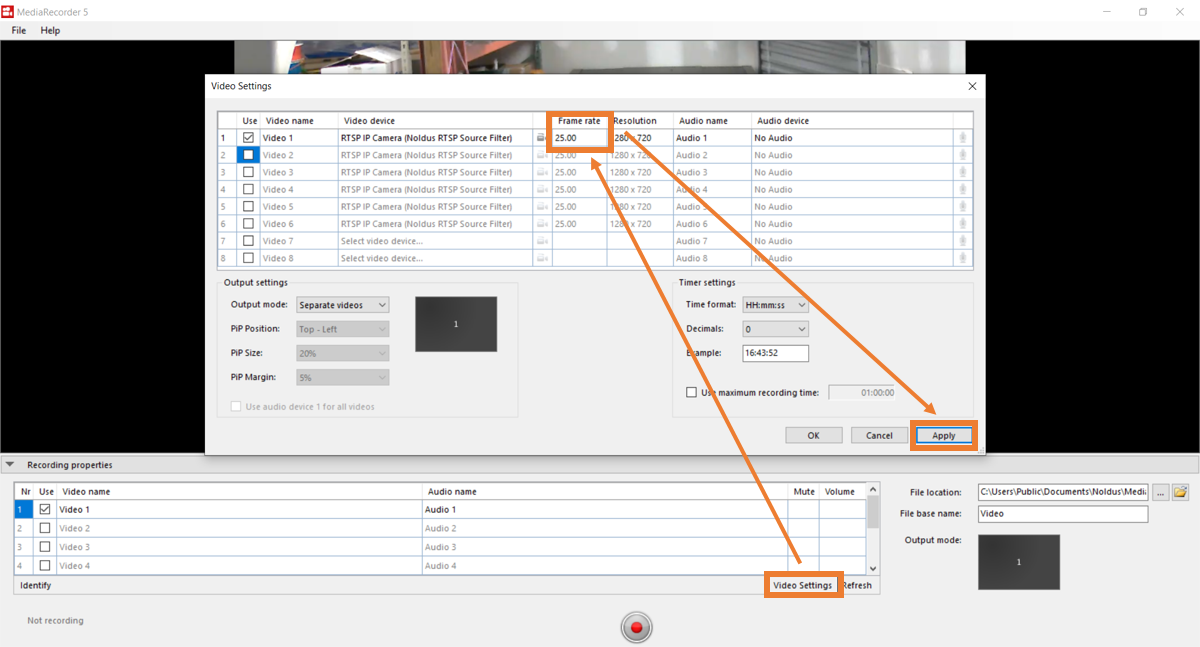Viewport: 1200px width, 647px height.
Task: Click the Identify button
Action: coord(36,585)
